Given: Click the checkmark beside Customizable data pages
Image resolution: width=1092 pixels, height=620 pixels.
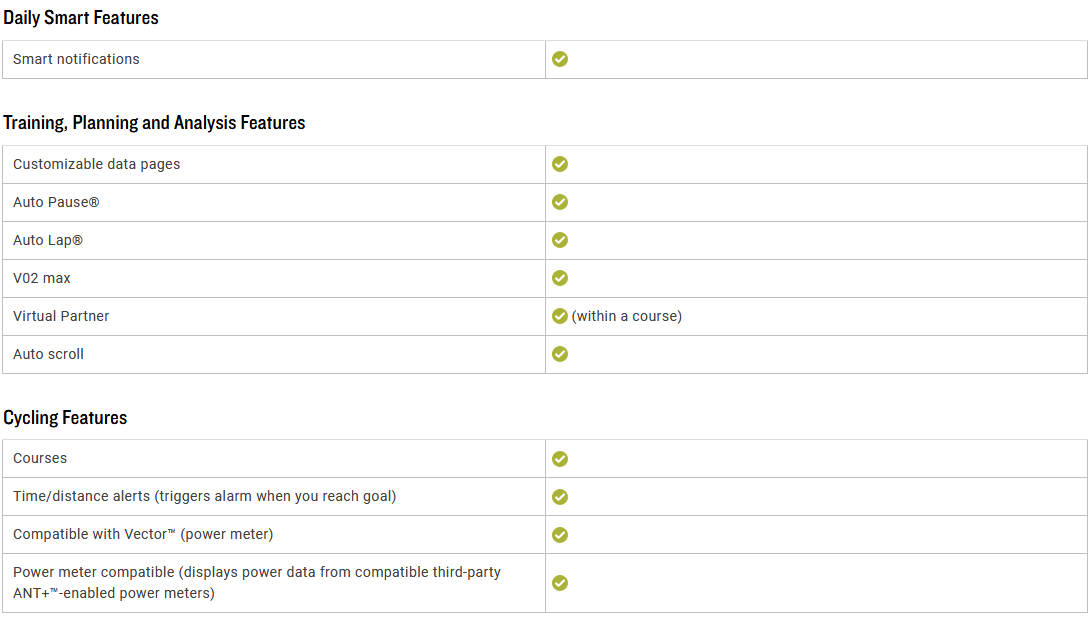Looking at the screenshot, I should click(560, 164).
